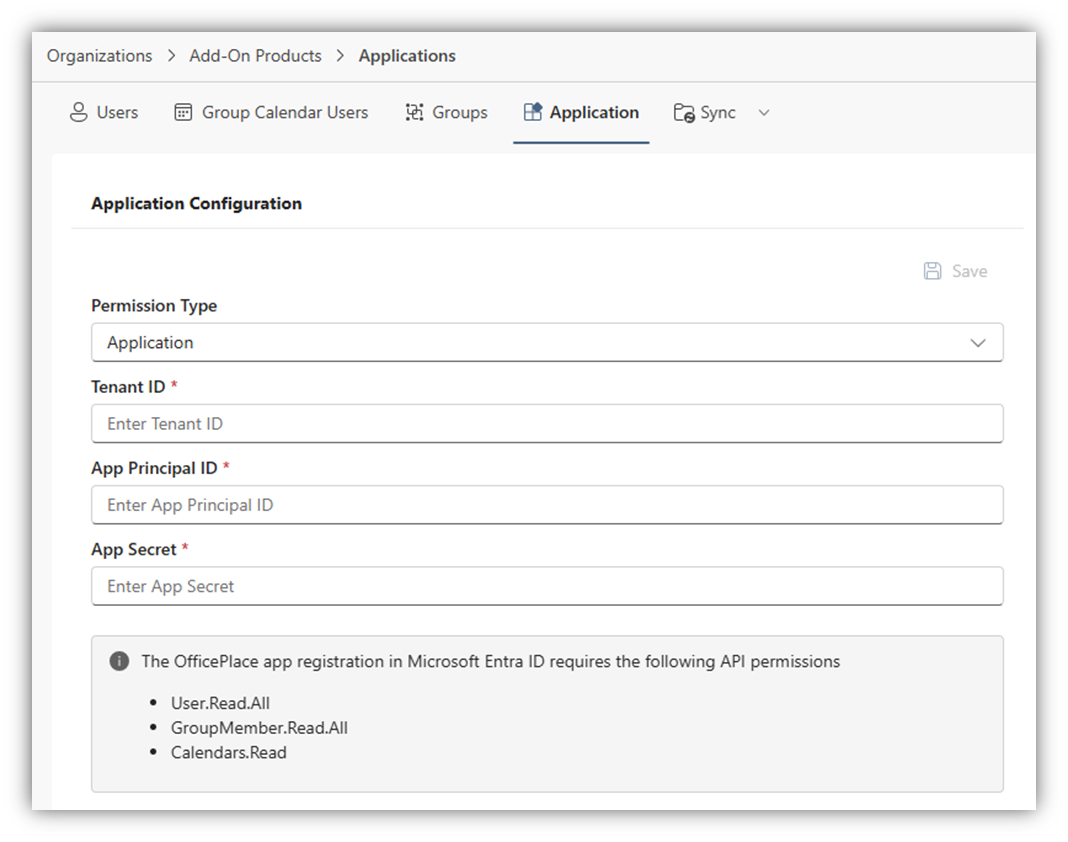1068x842 pixels.
Task: Navigate to the Organizations breadcrumb link
Action: coord(100,56)
